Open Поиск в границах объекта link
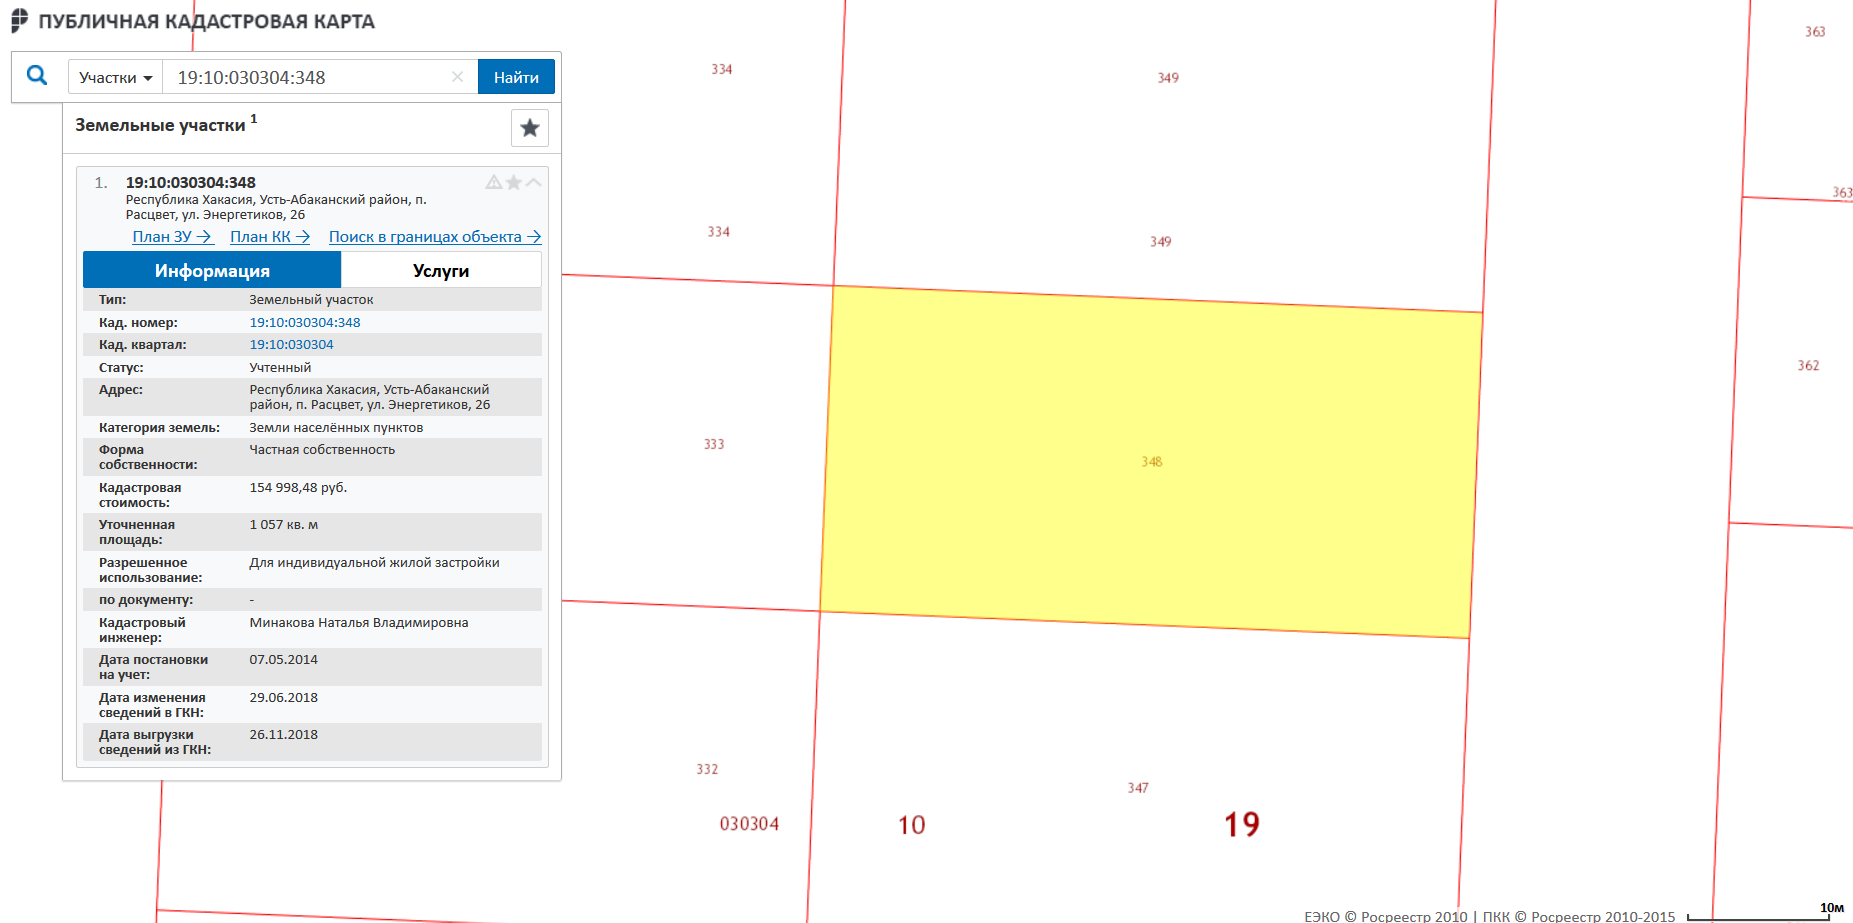1853x923 pixels. tap(435, 237)
